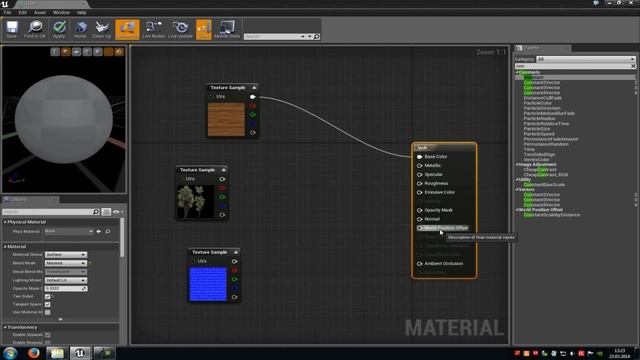Image resolution: width=640 pixels, height=360 pixels.
Task: Open the Phys Material dropdown
Action: [x=69, y=231]
